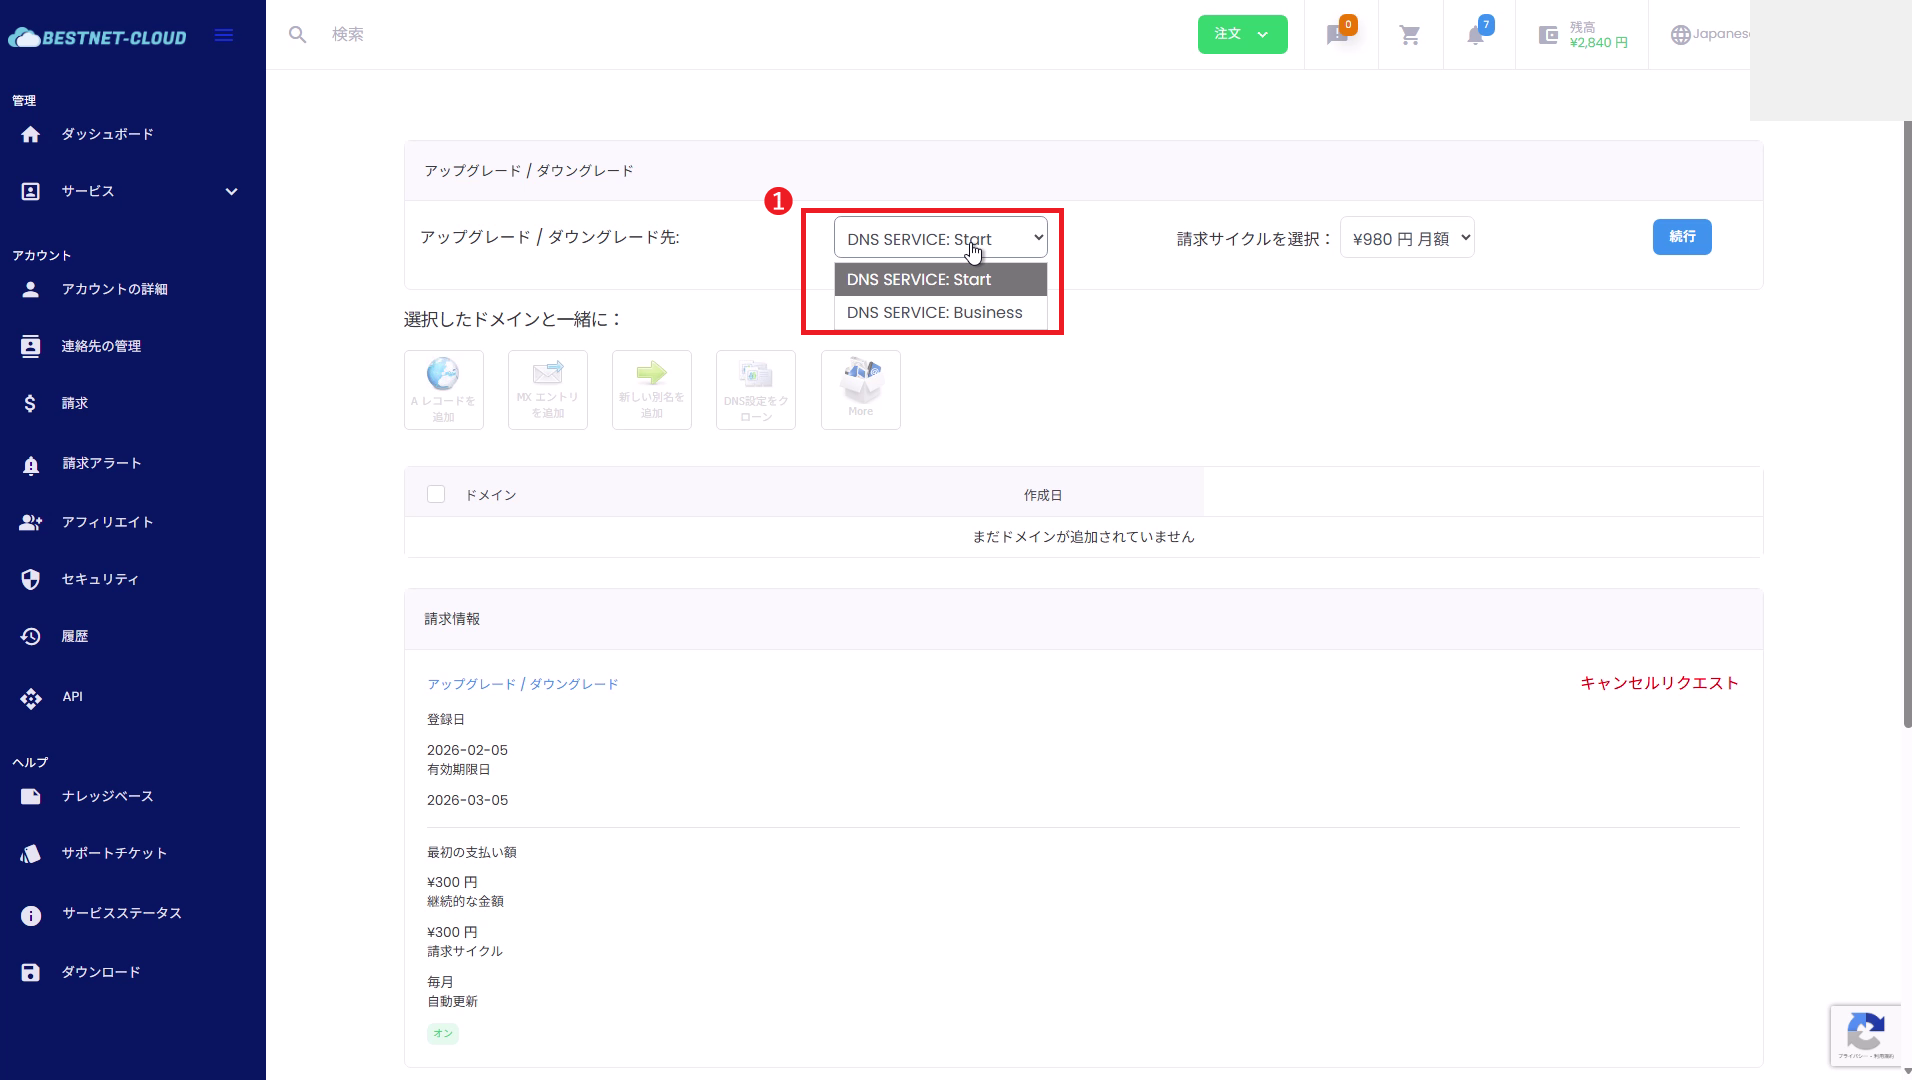Click the red キャンセルリクエスト link
The image size is (1912, 1080).
tap(1658, 683)
